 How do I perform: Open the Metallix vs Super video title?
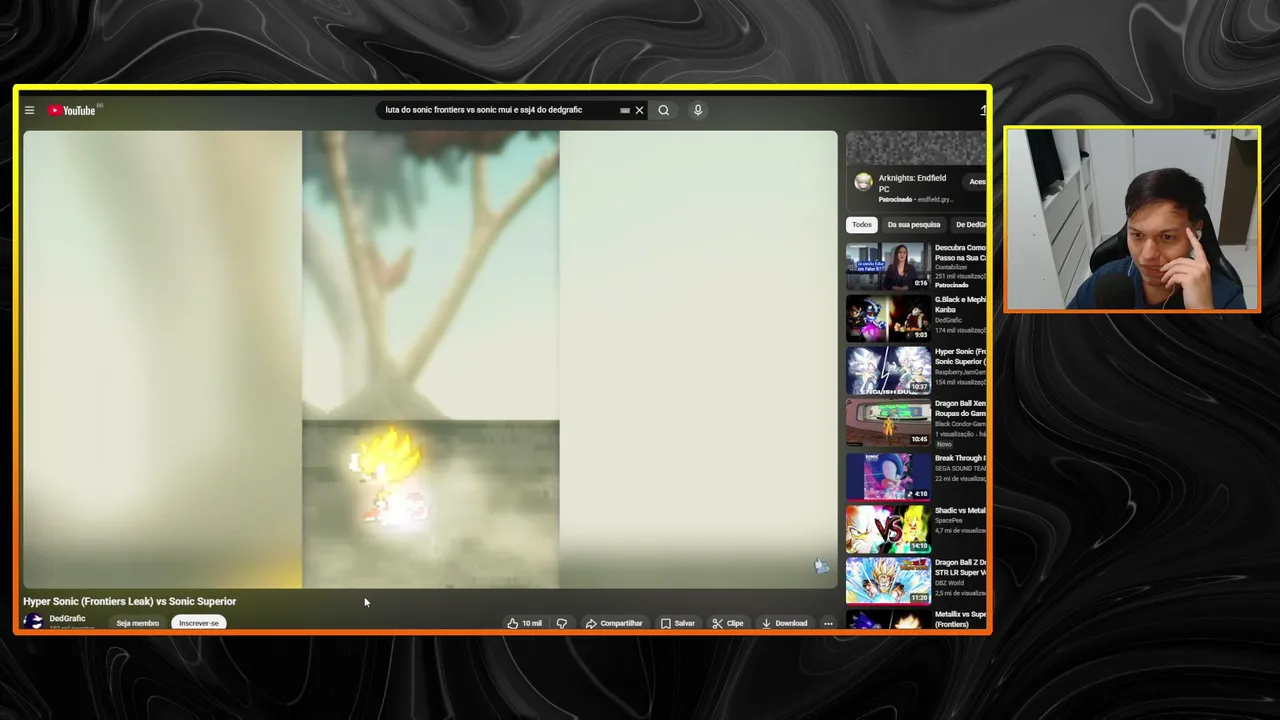click(x=960, y=619)
